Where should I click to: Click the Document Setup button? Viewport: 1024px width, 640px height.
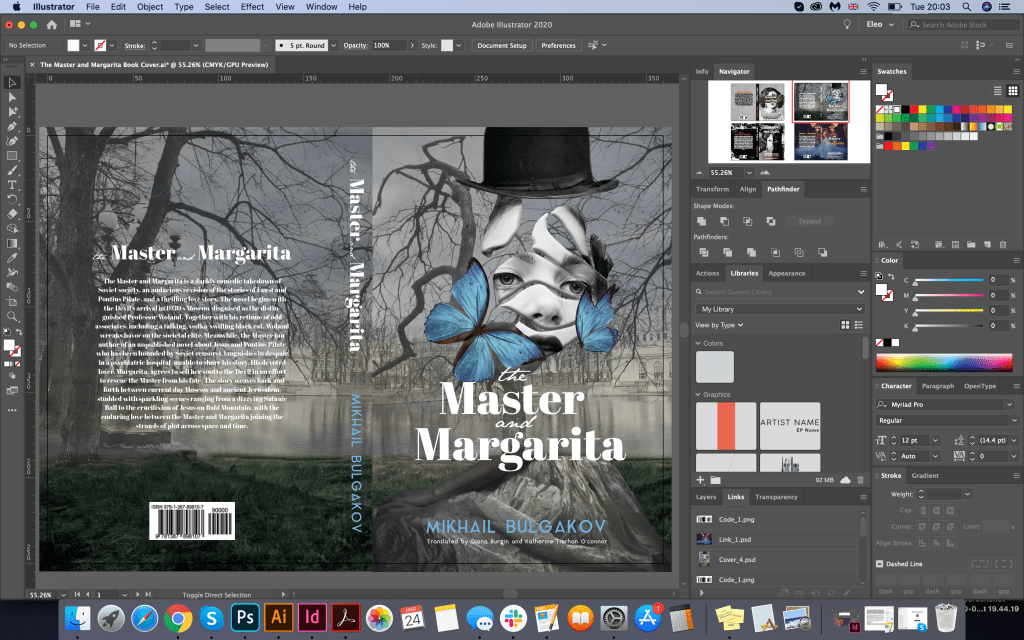click(x=501, y=45)
